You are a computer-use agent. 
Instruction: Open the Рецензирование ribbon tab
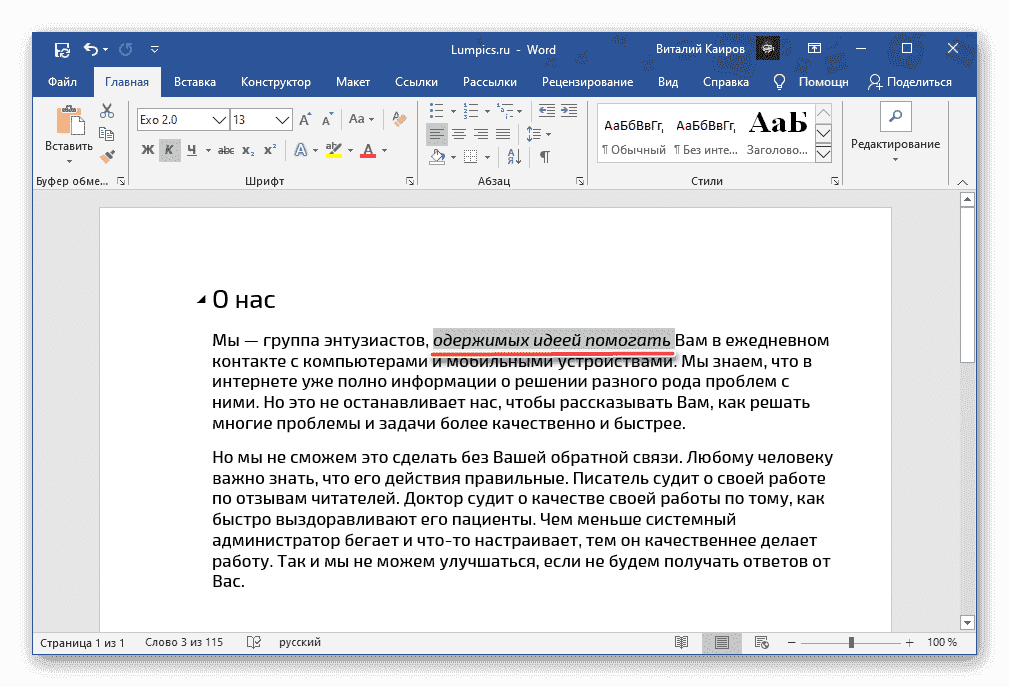(588, 82)
